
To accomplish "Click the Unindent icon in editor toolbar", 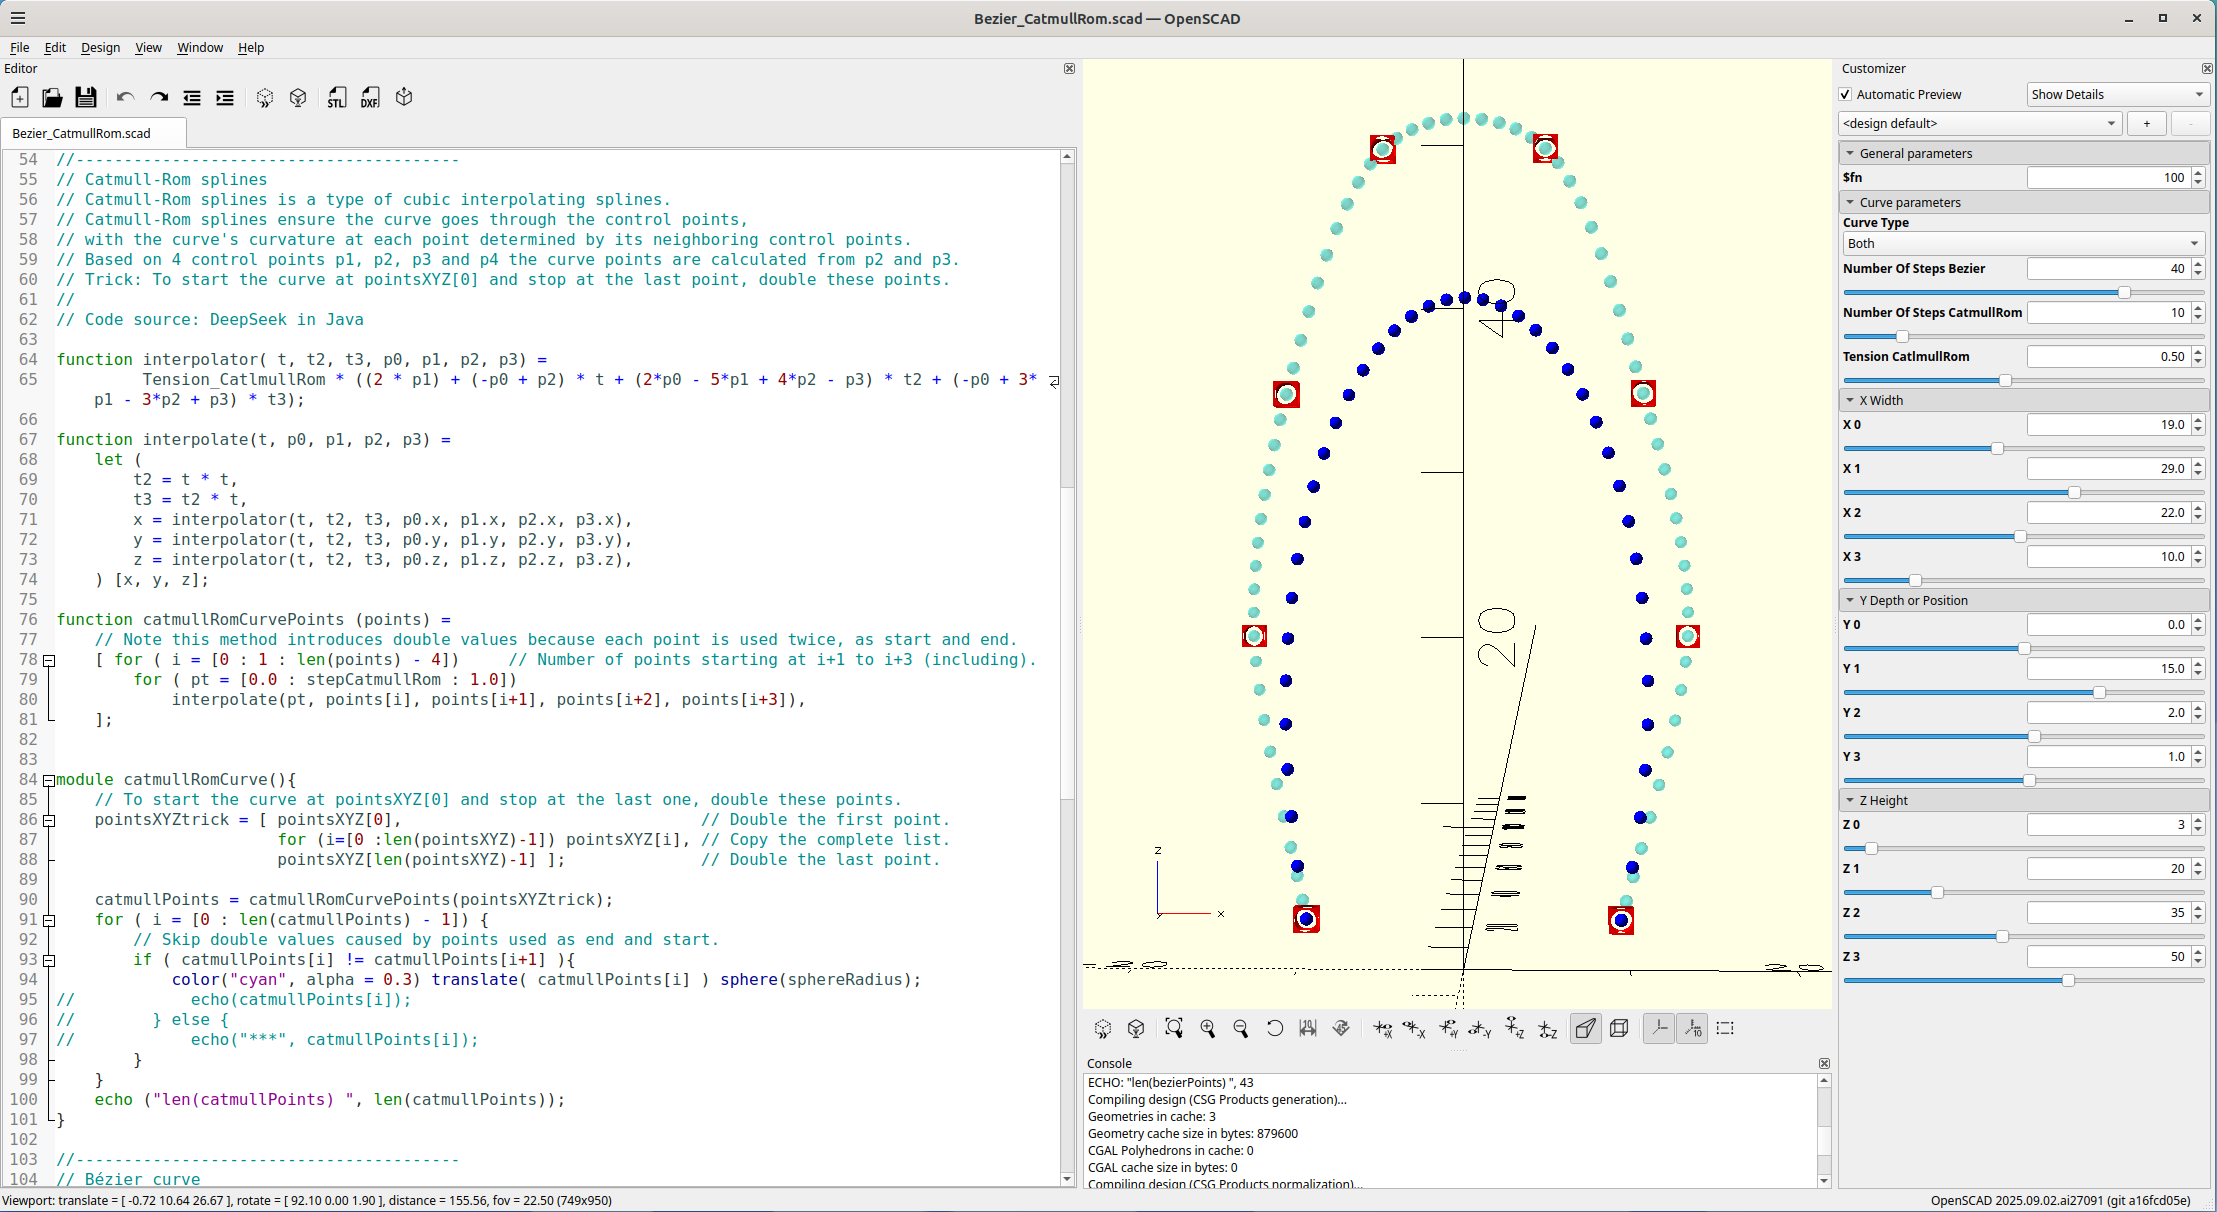I will pyautogui.click(x=192, y=97).
